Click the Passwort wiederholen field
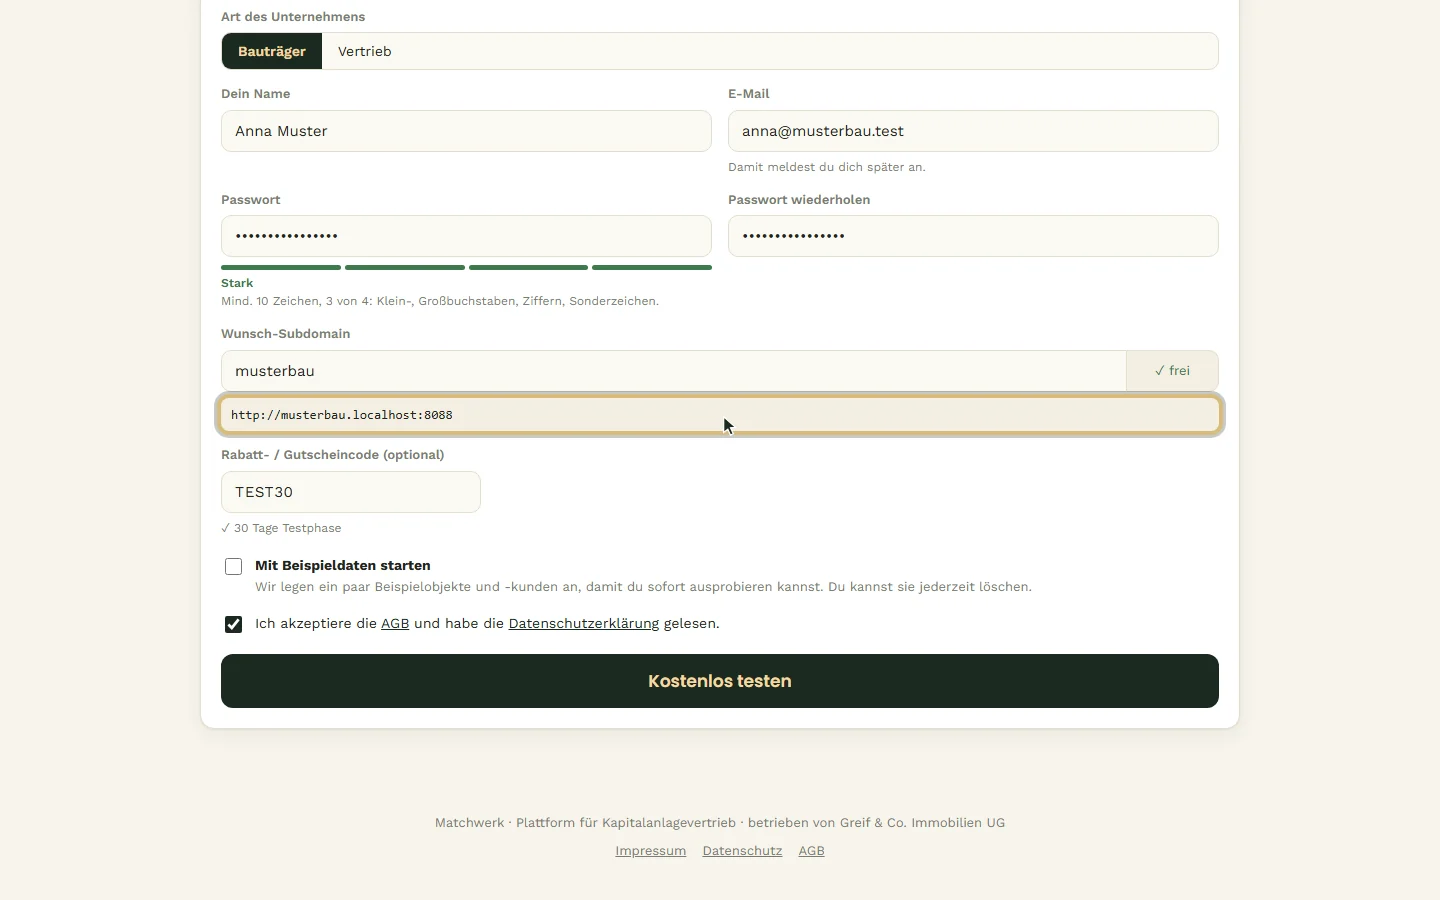The height and width of the screenshot is (900, 1440). click(x=973, y=236)
